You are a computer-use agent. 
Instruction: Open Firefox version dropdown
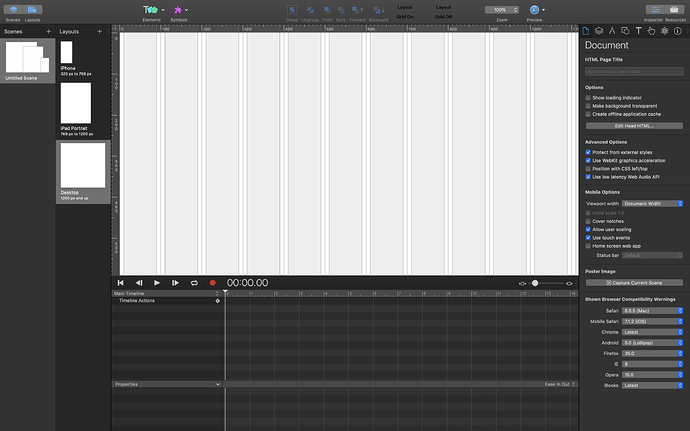pyautogui.click(x=652, y=353)
